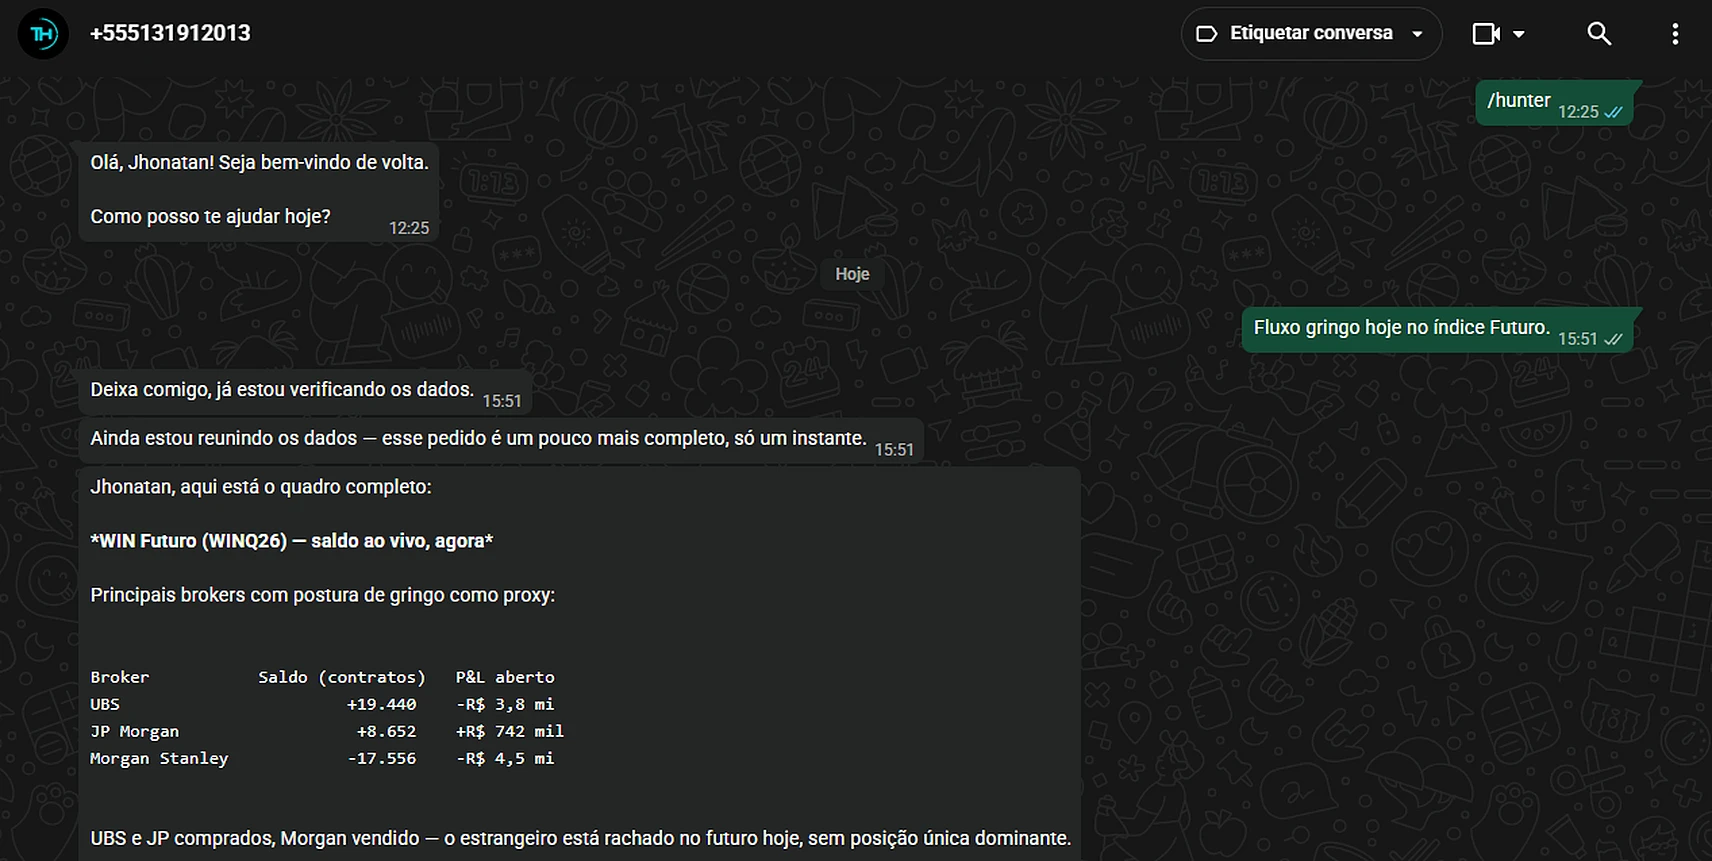Screen dimensions: 1712x861
Task: Click the Morgan Stanley row in table
Action: click(x=322, y=759)
